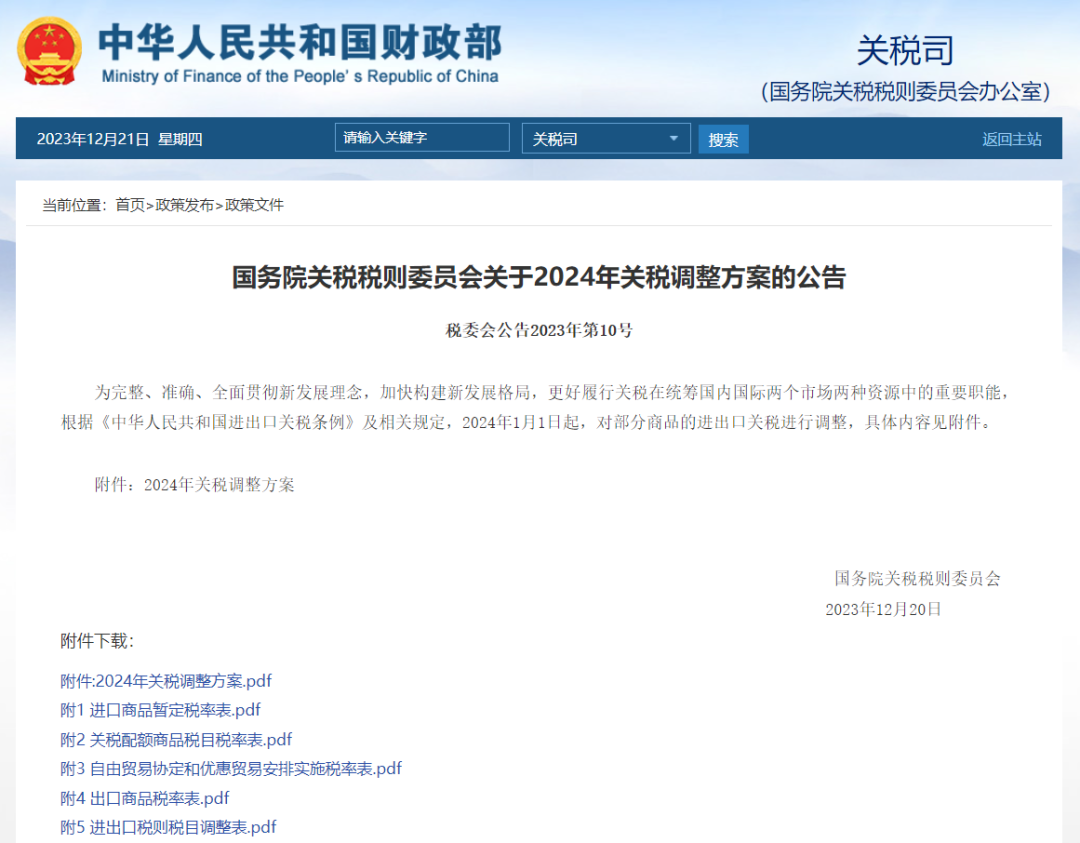
Task: Click the keyword search input field
Action: click(421, 138)
